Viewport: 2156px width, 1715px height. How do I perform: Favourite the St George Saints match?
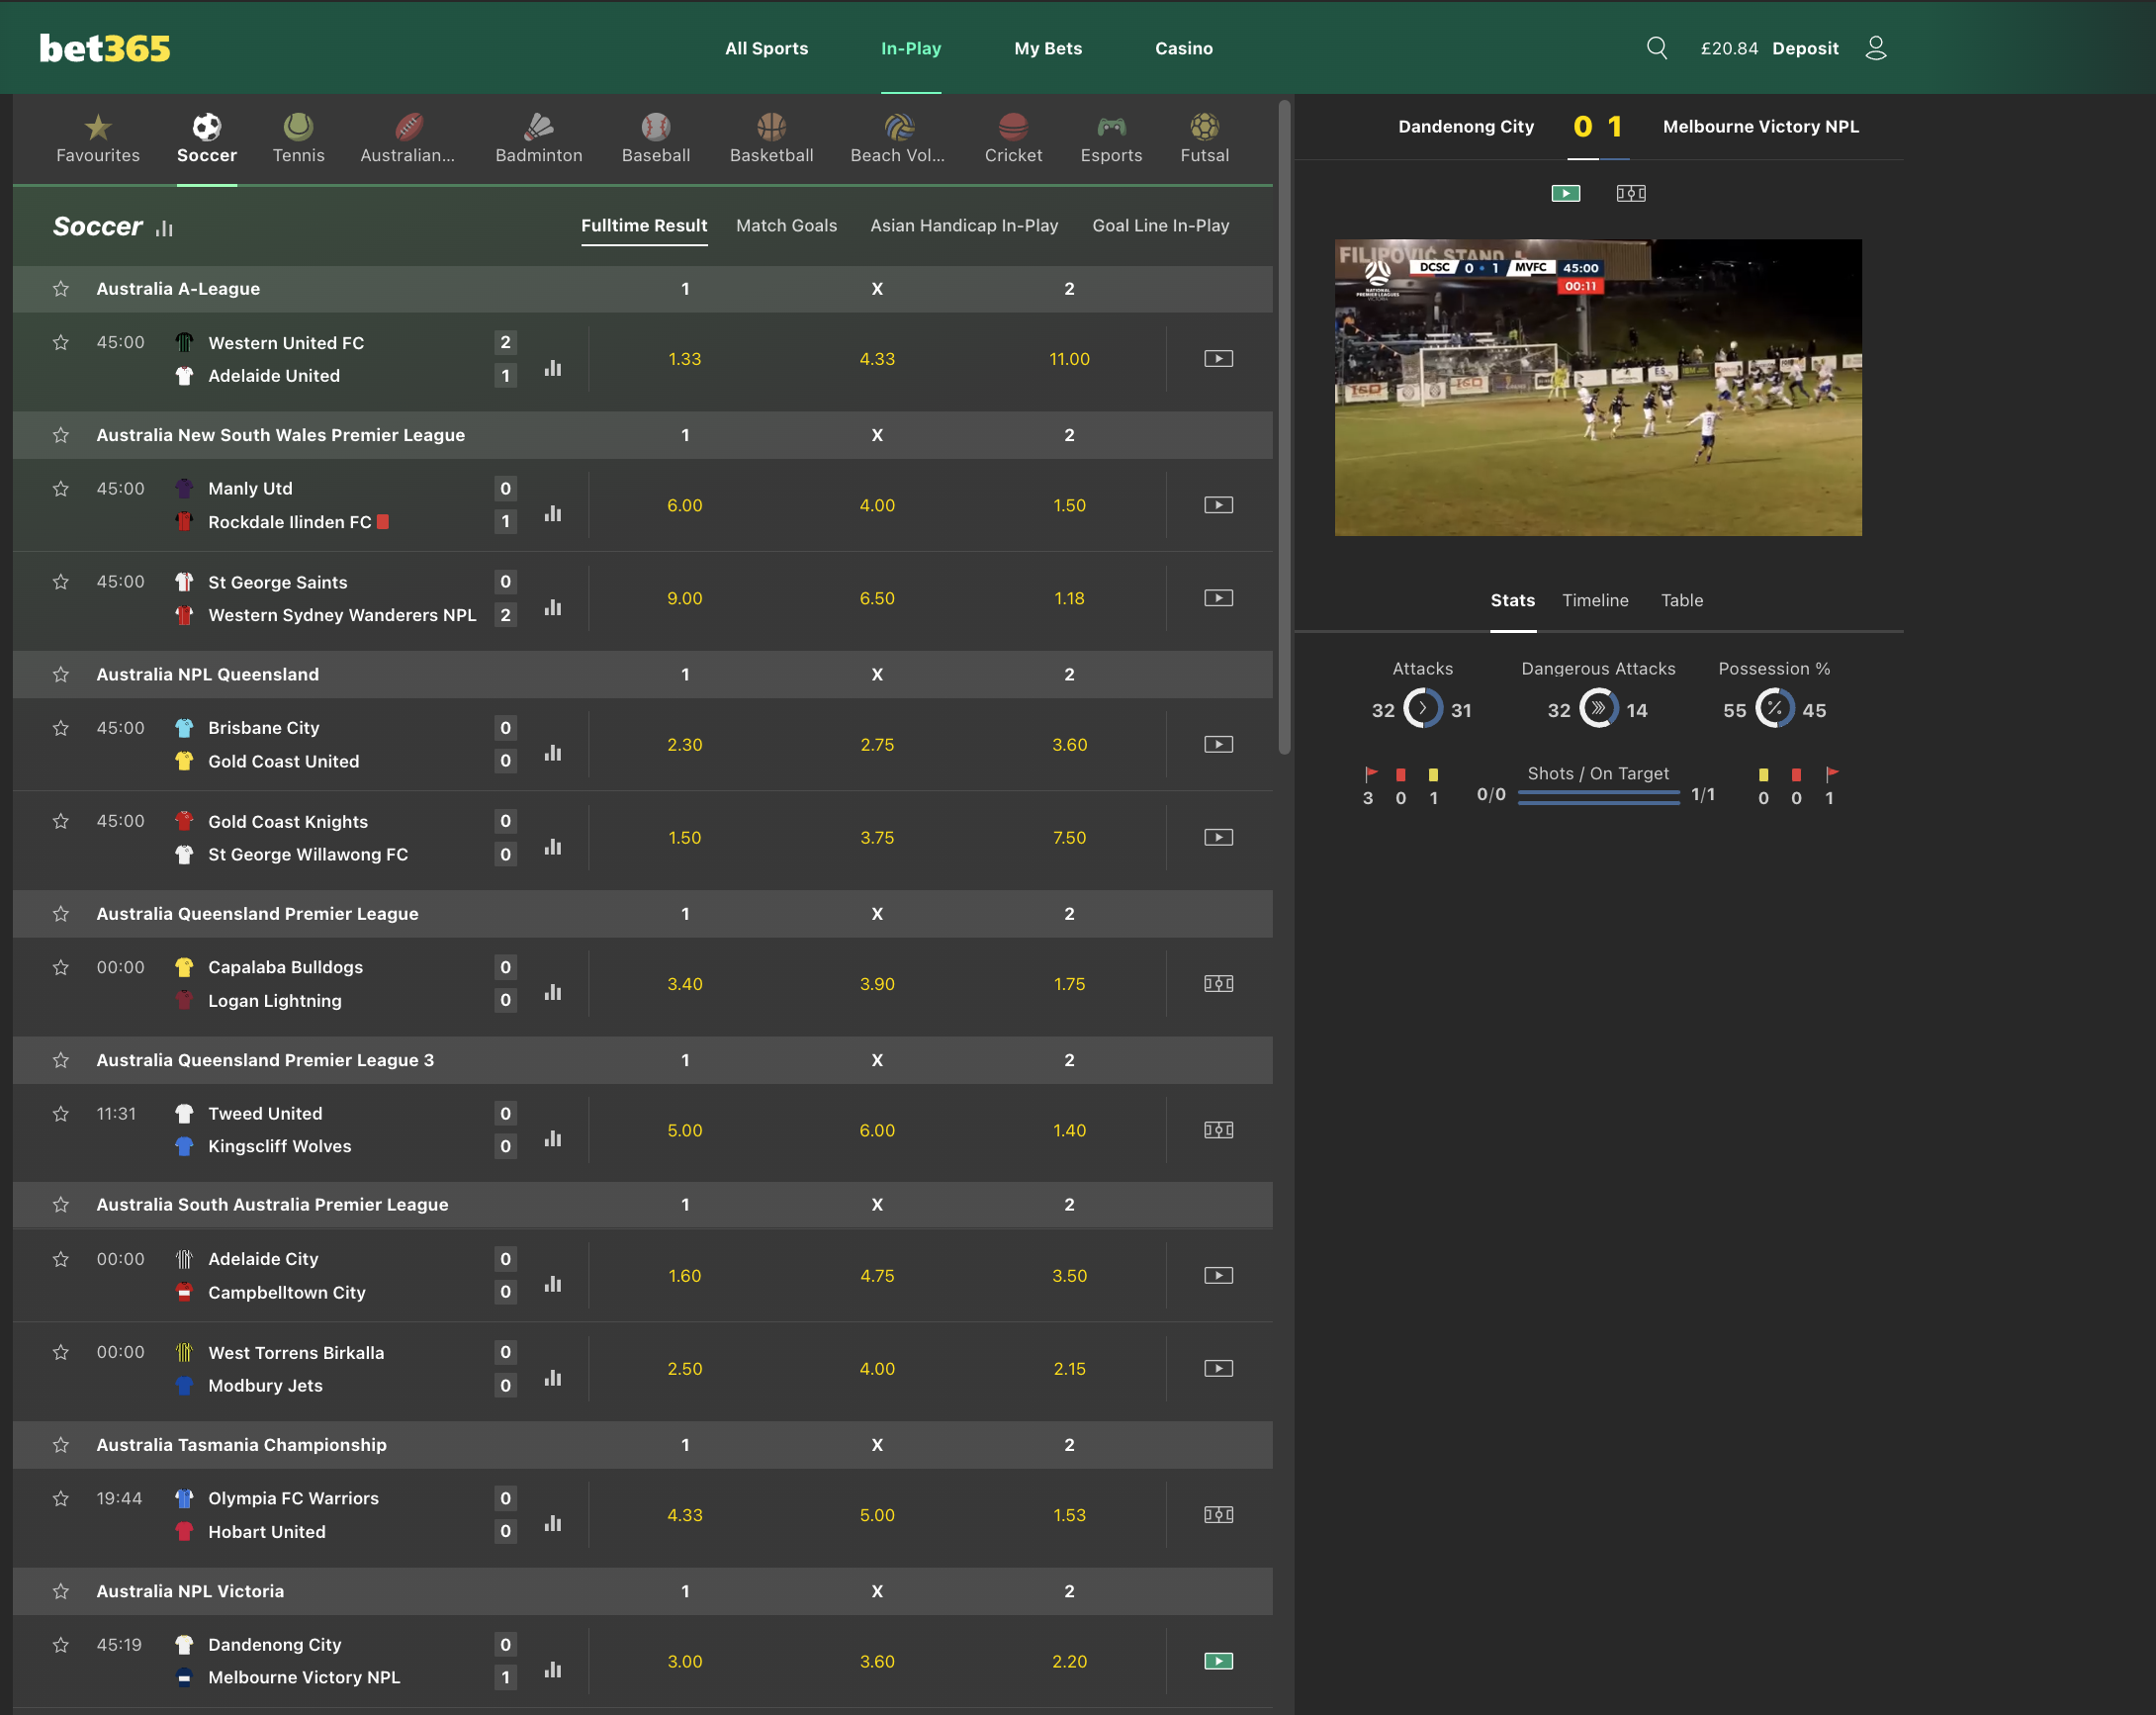61,582
